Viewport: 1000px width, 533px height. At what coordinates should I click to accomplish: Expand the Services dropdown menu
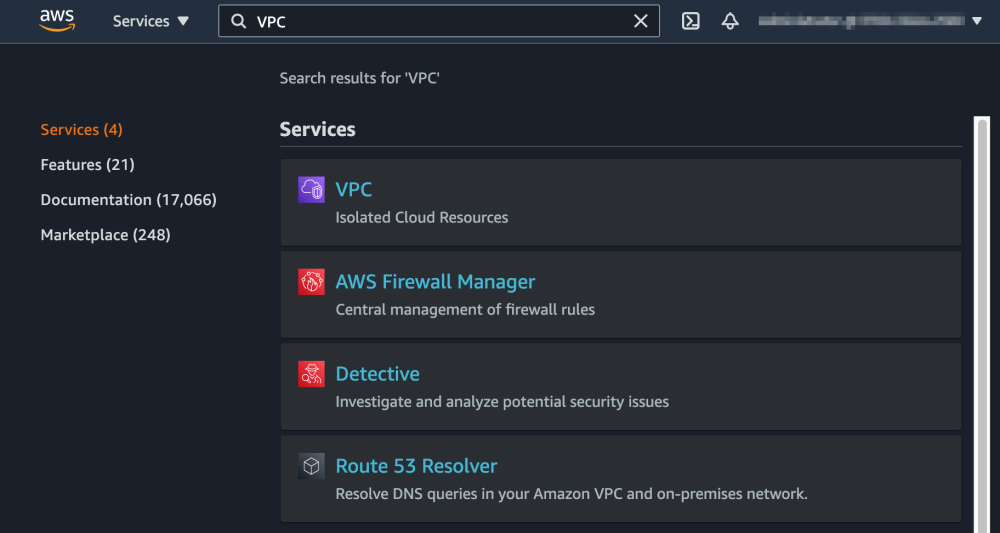151,21
